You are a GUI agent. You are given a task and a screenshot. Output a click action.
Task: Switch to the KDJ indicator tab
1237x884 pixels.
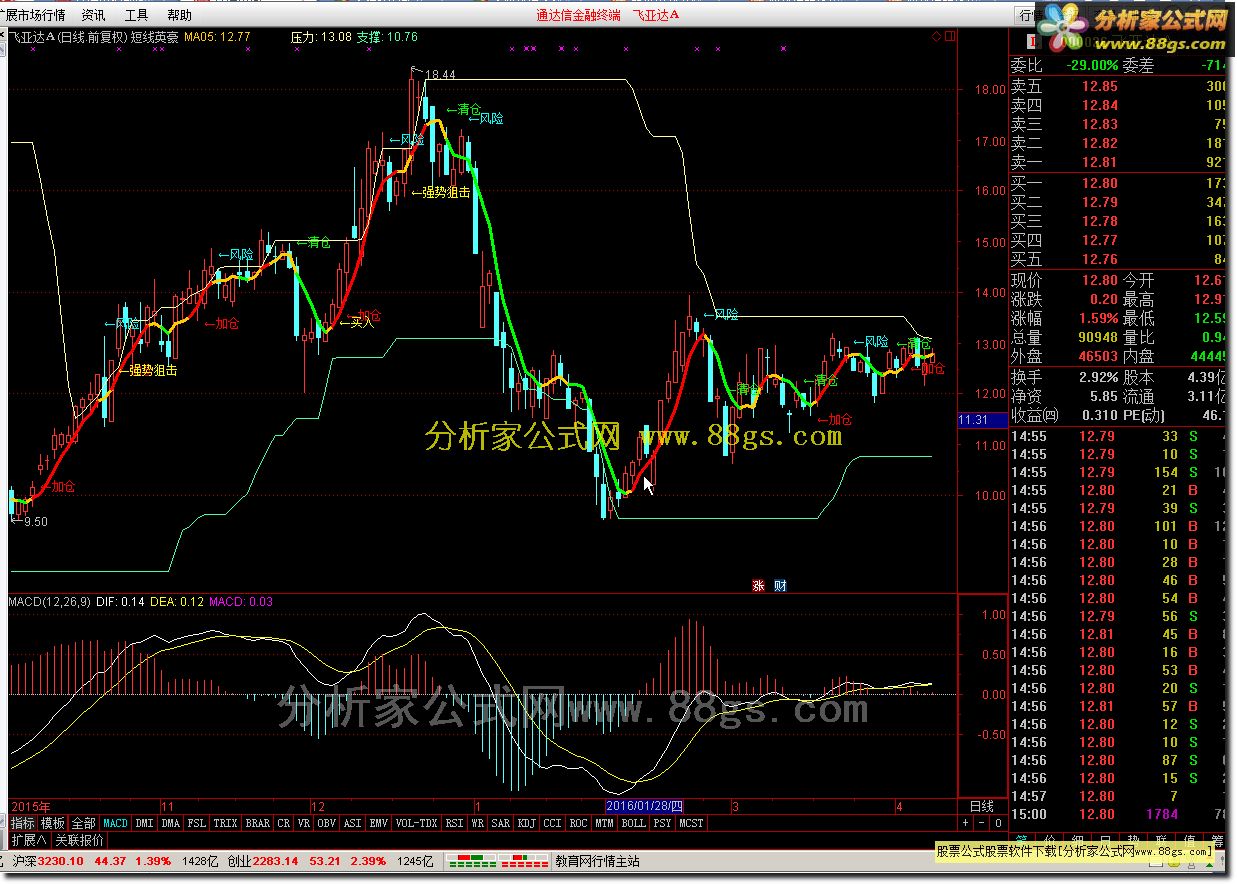(527, 823)
